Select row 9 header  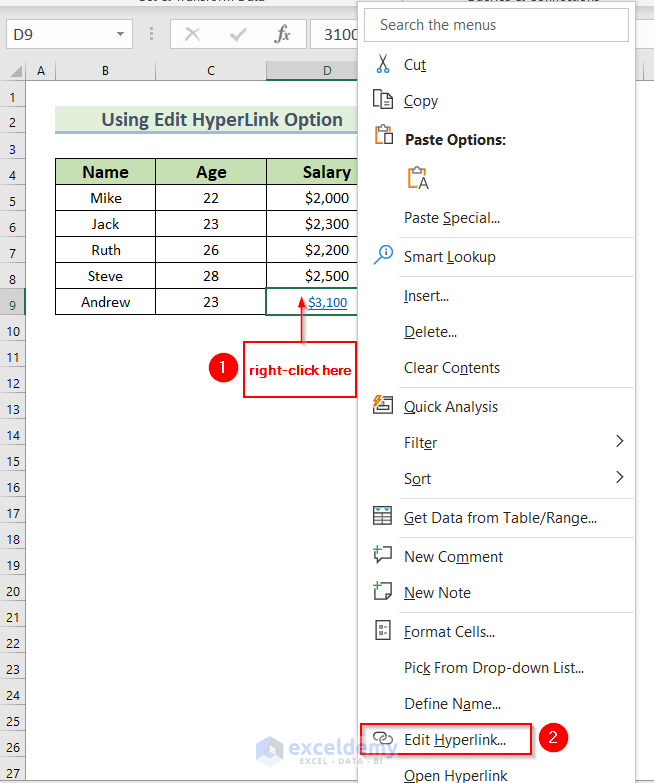(12, 304)
